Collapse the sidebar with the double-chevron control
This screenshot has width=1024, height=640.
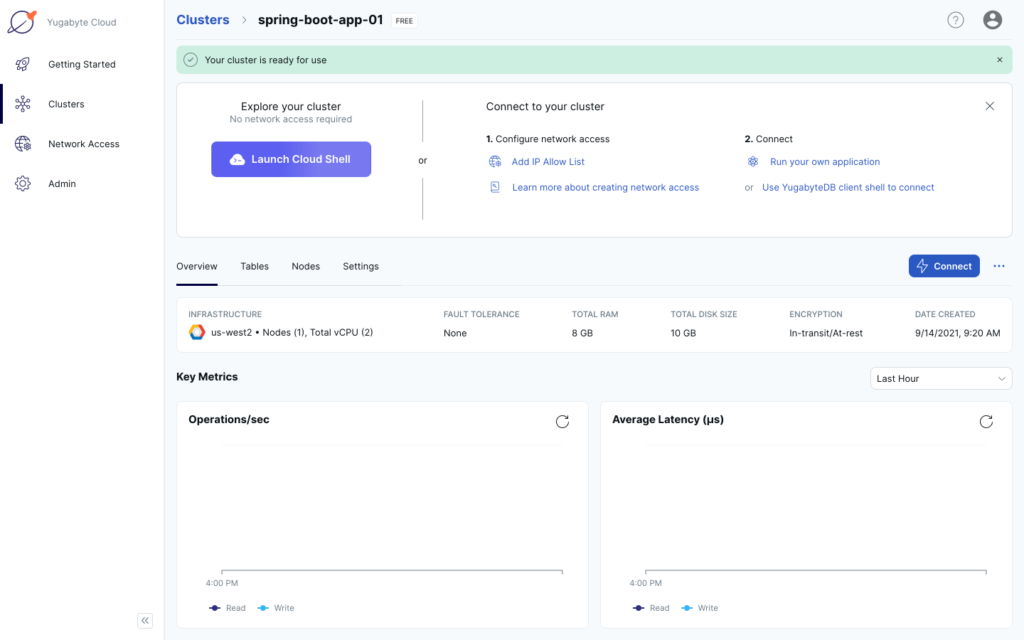pyautogui.click(x=144, y=620)
